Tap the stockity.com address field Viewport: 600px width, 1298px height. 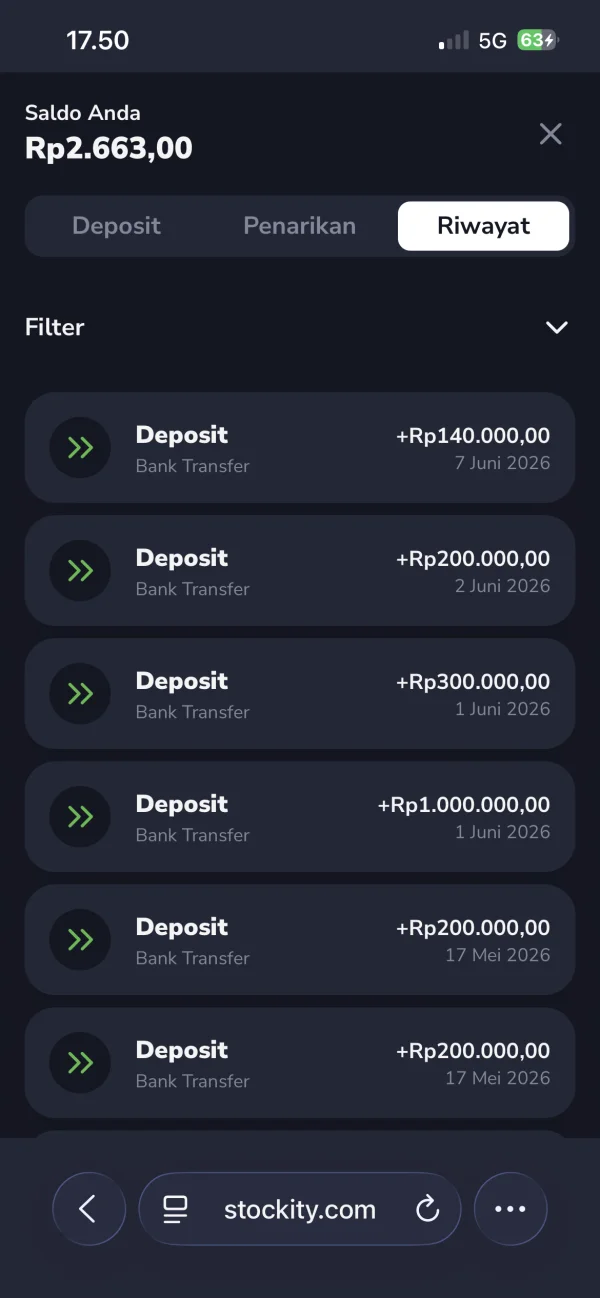pos(300,1209)
